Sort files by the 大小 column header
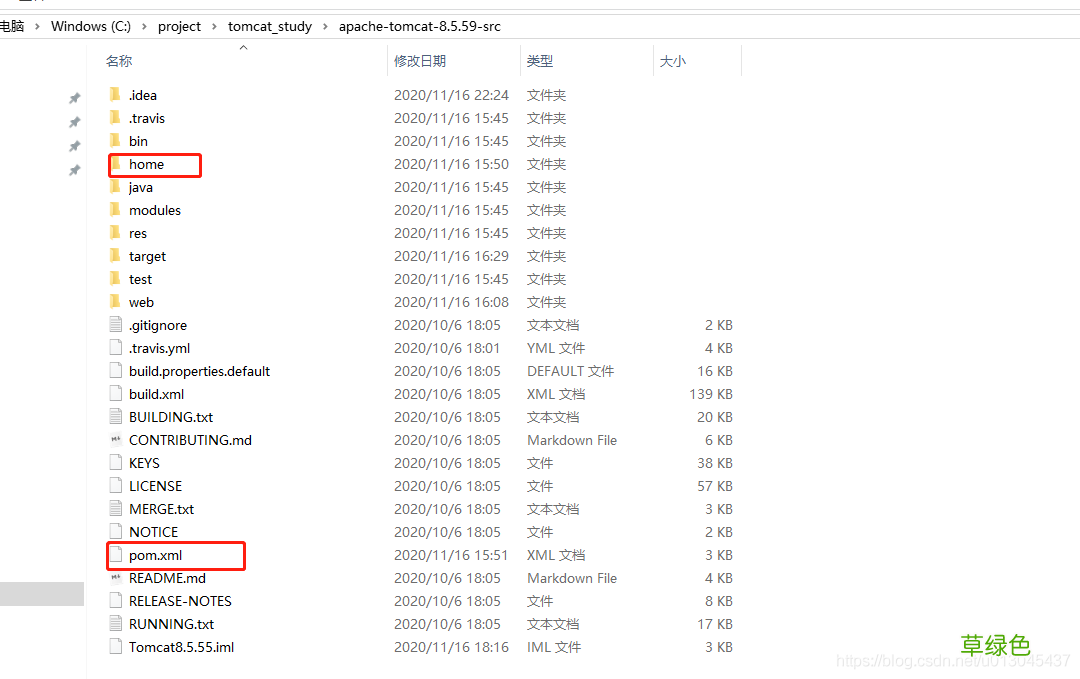1080x679 pixels. (673, 61)
